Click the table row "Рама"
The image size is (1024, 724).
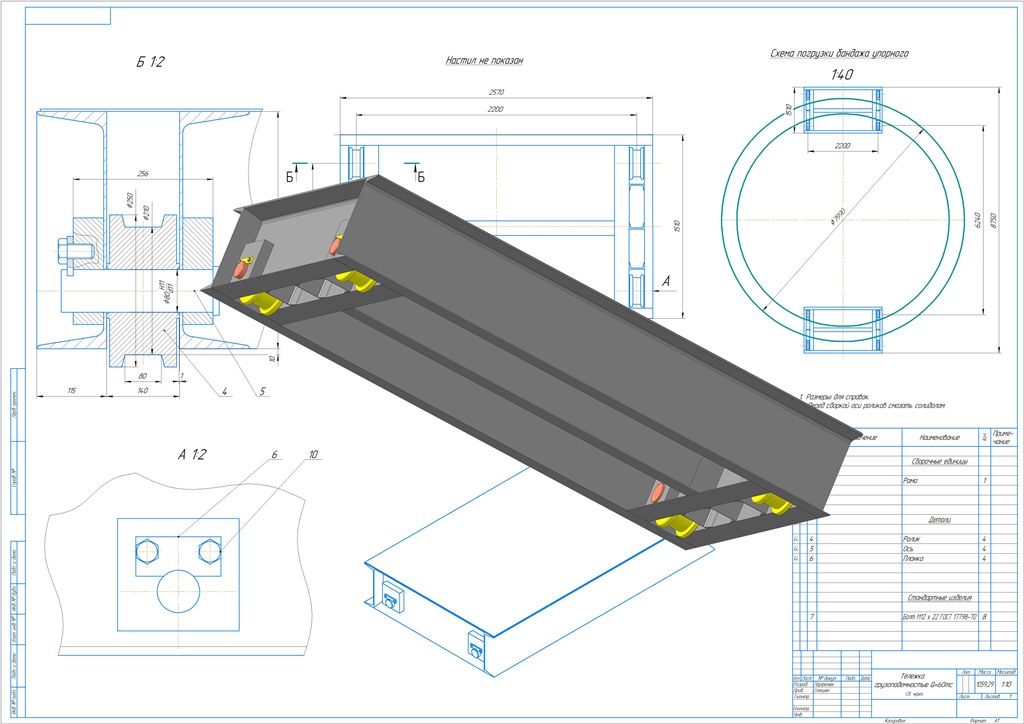(x=910, y=480)
